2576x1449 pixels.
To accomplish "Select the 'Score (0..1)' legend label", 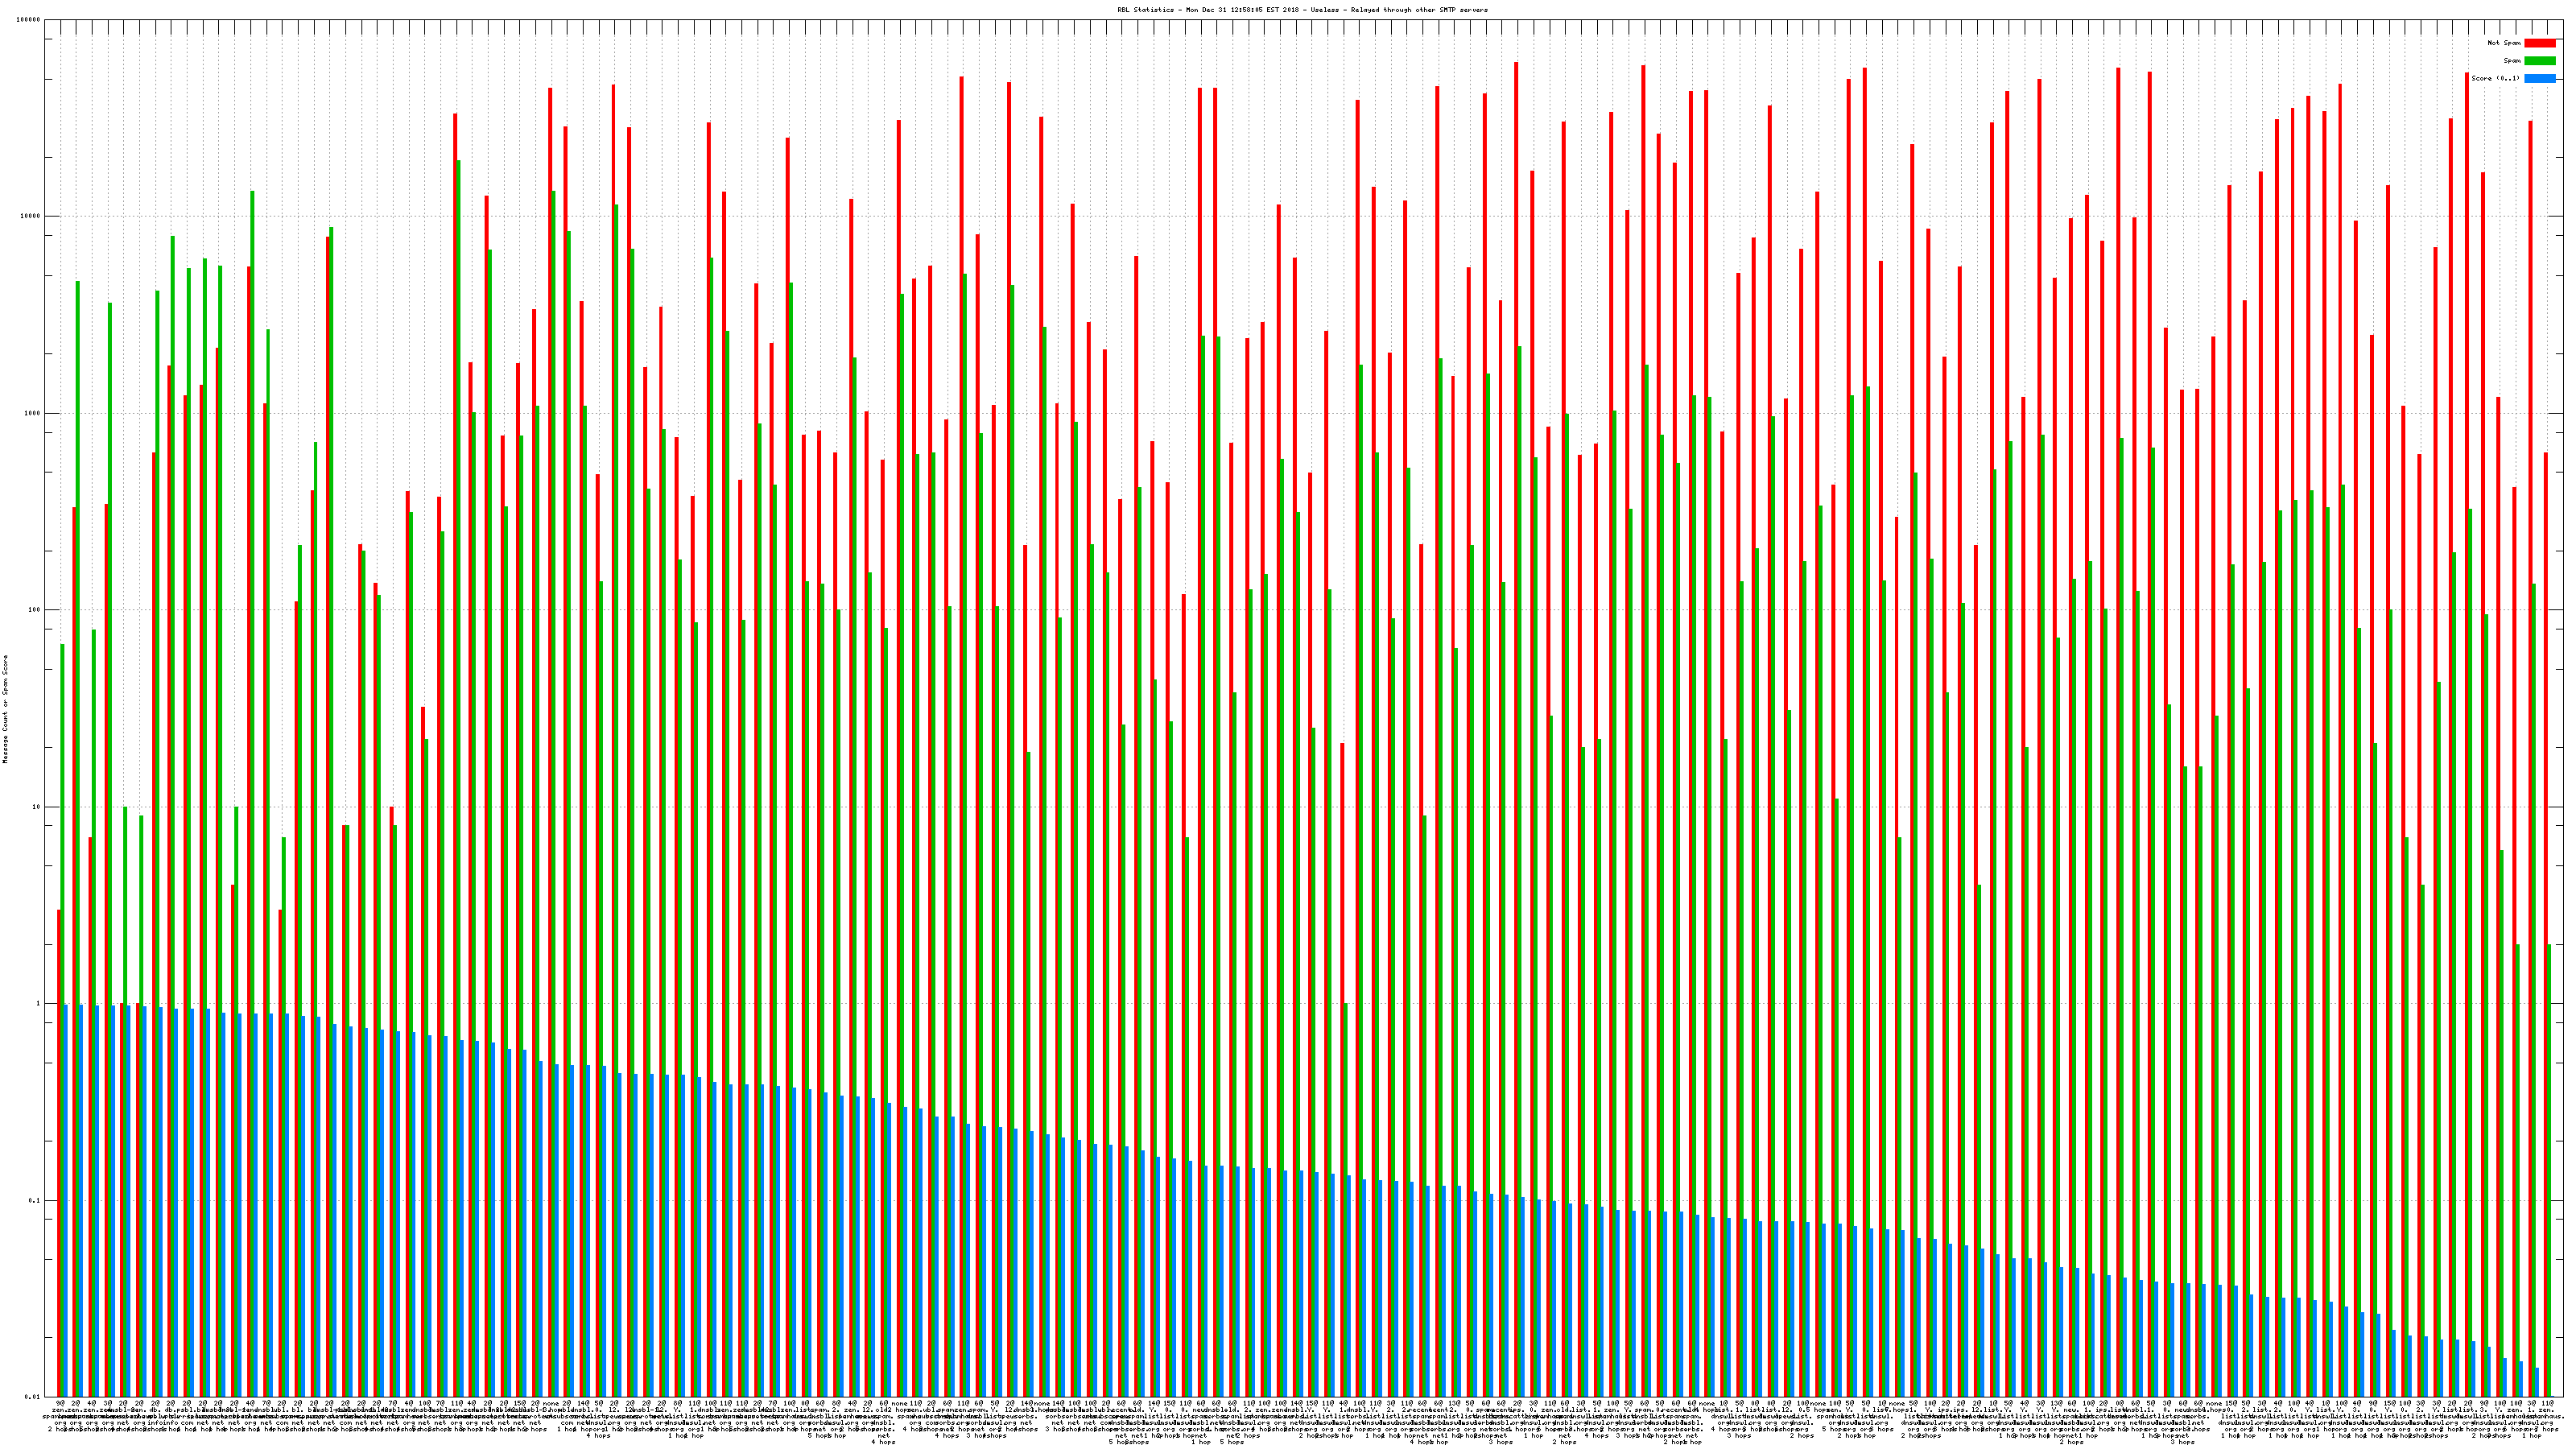I will point(2495,78).
